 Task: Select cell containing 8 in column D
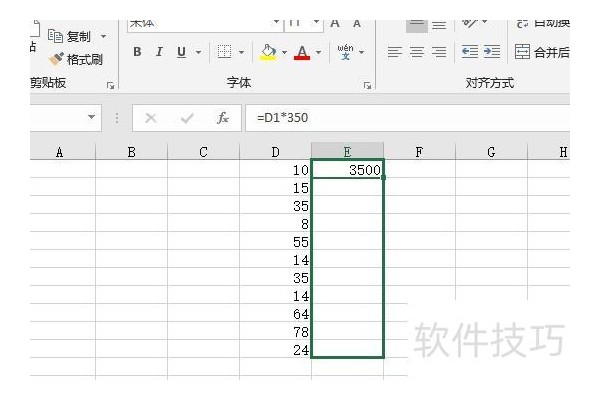coord(275,223)
